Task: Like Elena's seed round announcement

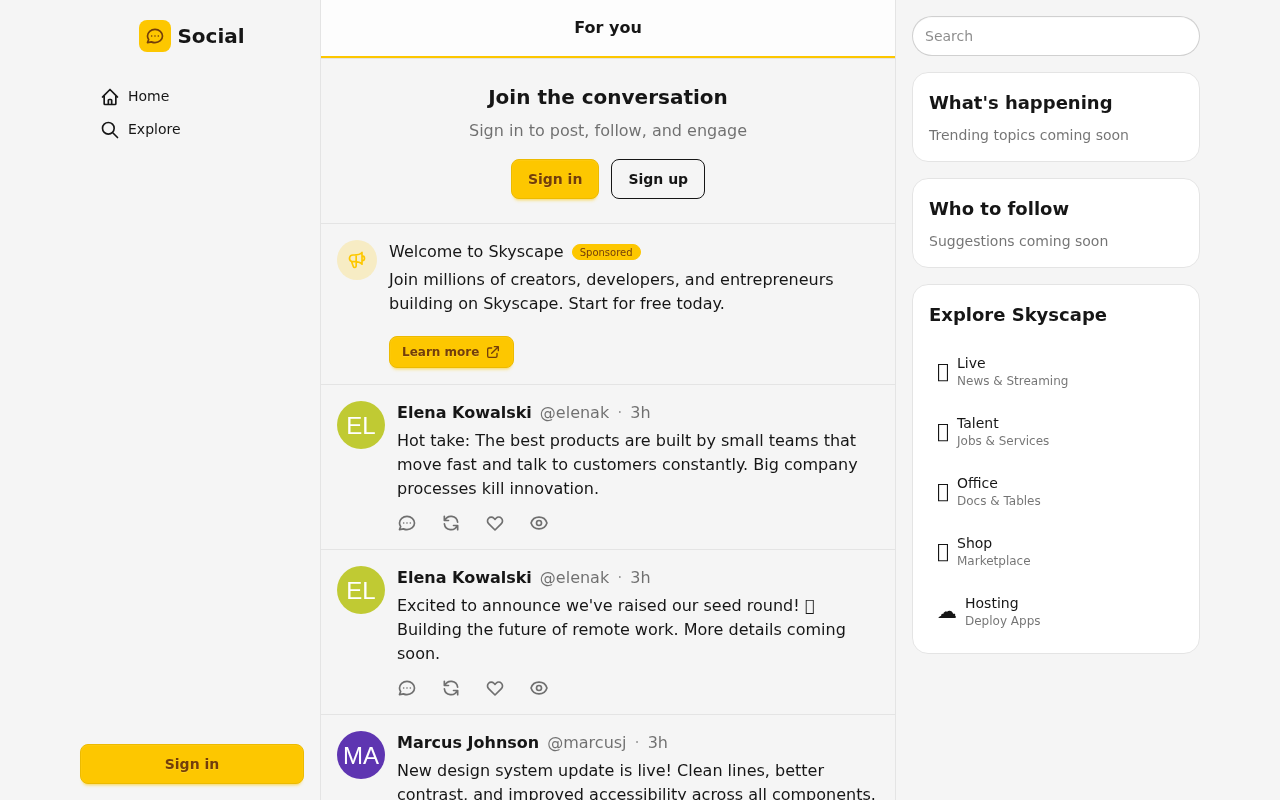Action: click(x=495, y=688)
